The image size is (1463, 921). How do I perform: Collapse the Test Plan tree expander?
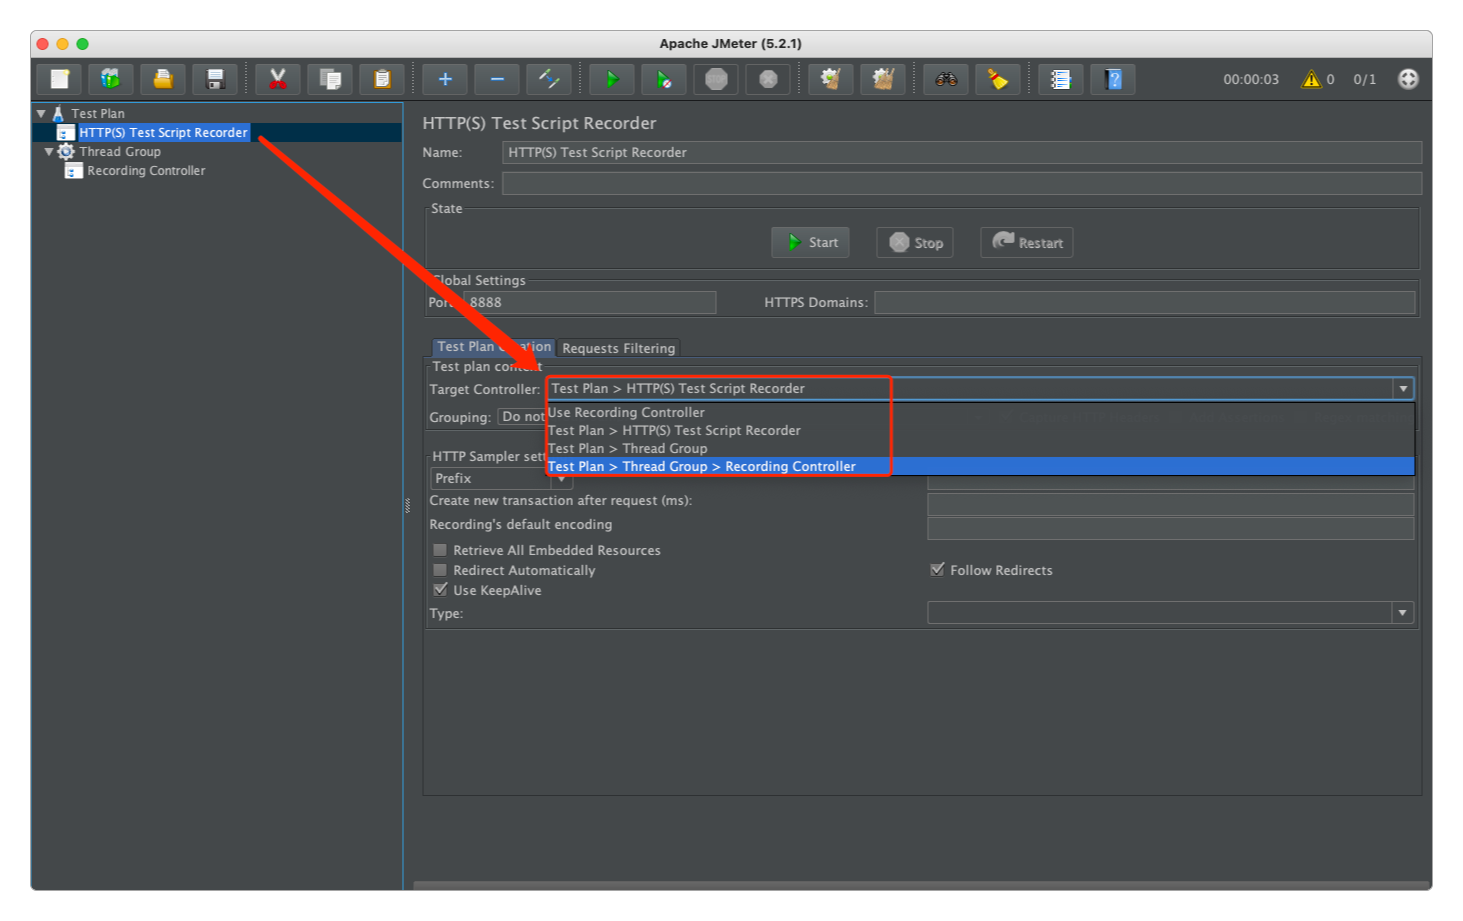tap(41, 114)
